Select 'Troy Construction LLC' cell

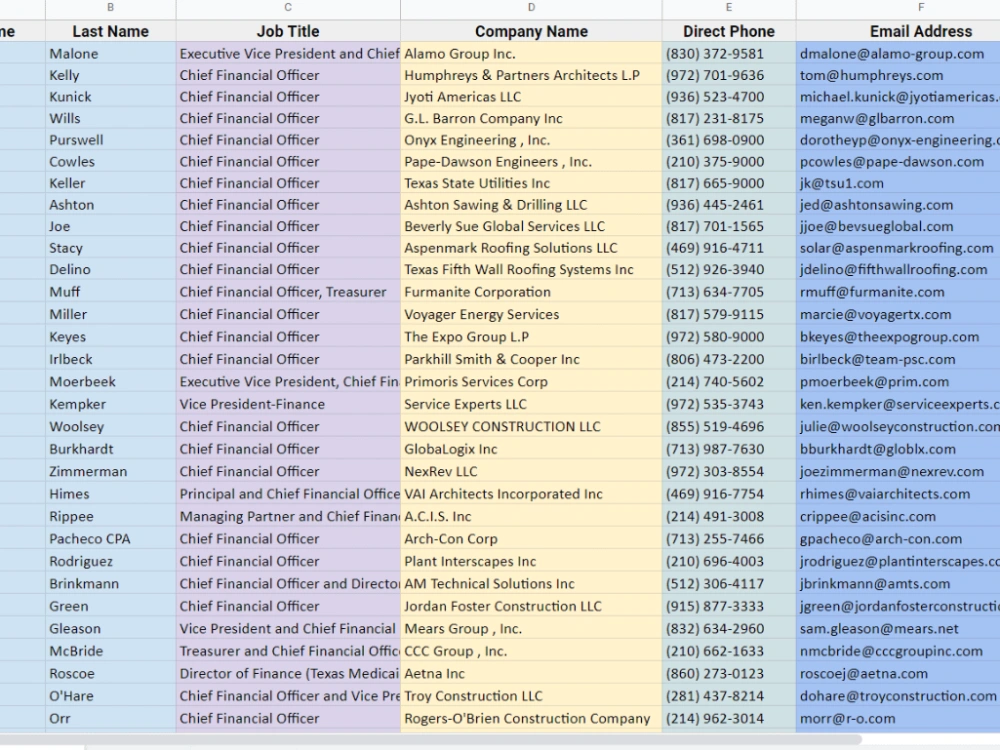pos(531,696)
